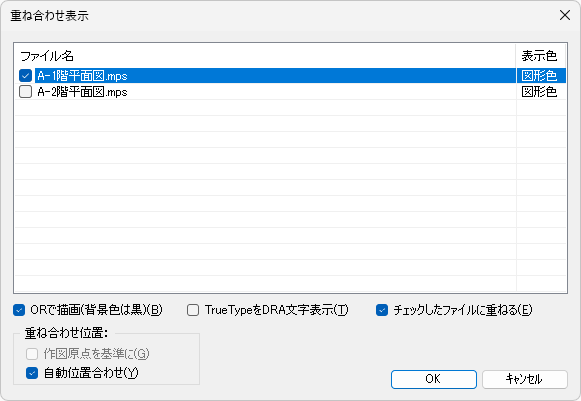Click the 重ね合わせ位置: group label
The height and width of the screenshot is (401, 581).
pos(66,333)
